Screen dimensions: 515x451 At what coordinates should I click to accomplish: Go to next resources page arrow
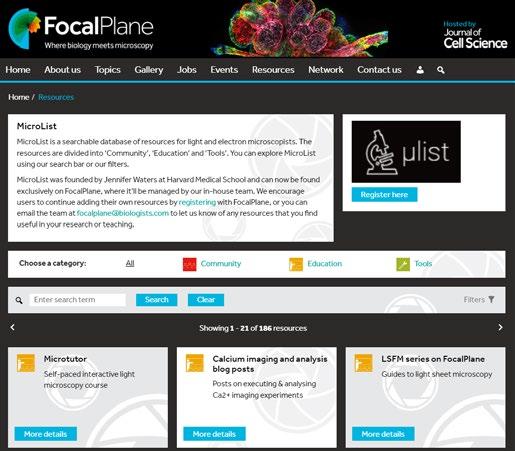(500, 327)
